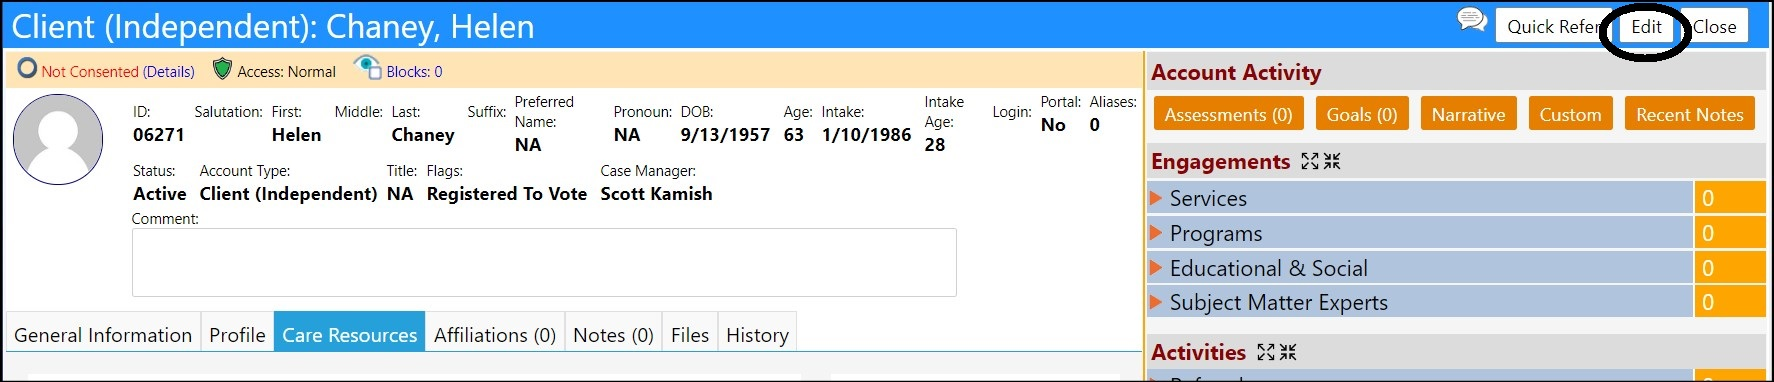Expand all Activities sections icon
The image size is (1774, 382).
point(1266,352)
